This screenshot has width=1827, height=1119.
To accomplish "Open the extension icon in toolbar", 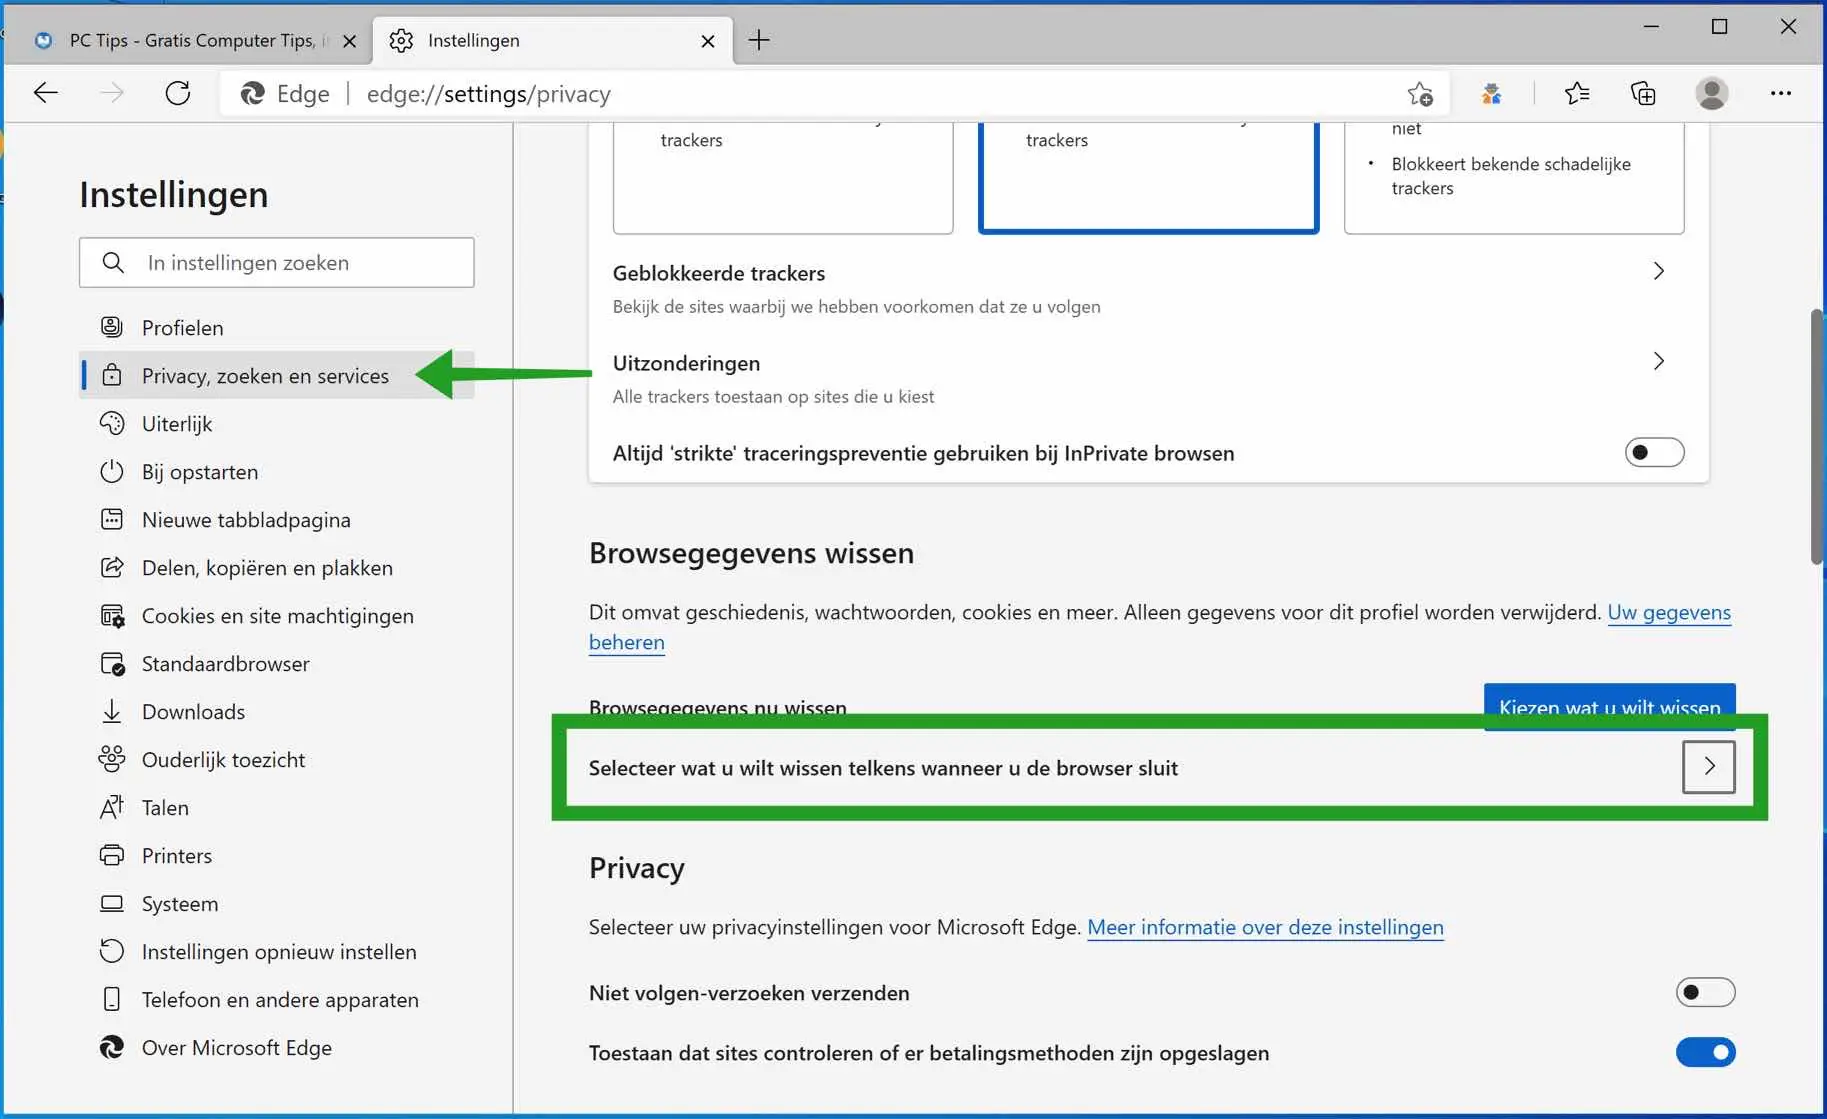I will click(1491, 94).
